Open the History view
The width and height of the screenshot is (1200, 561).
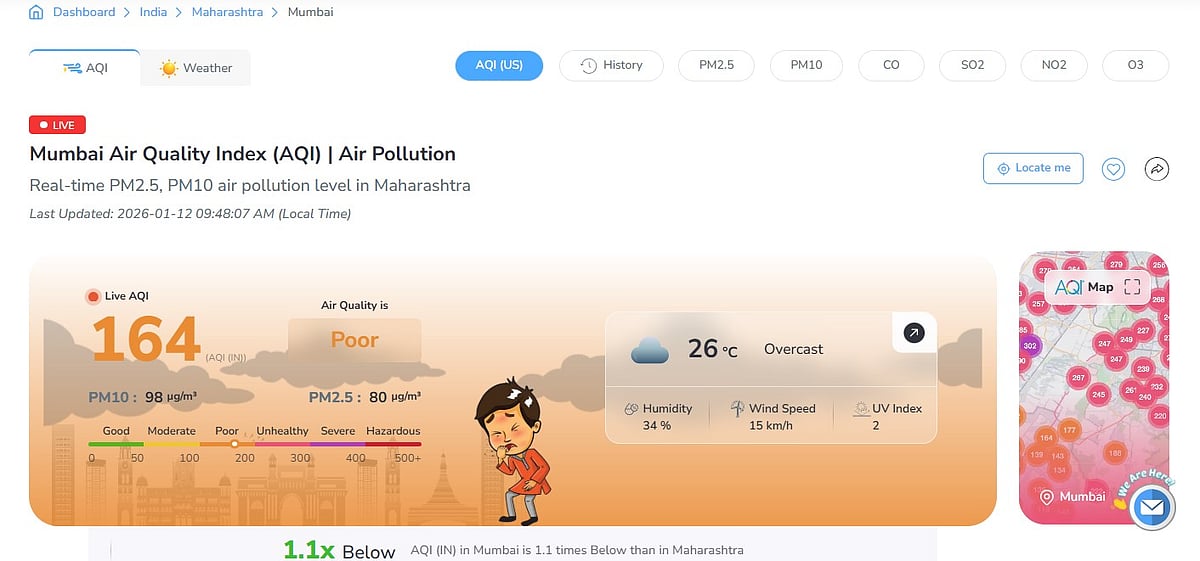(611, 65)
